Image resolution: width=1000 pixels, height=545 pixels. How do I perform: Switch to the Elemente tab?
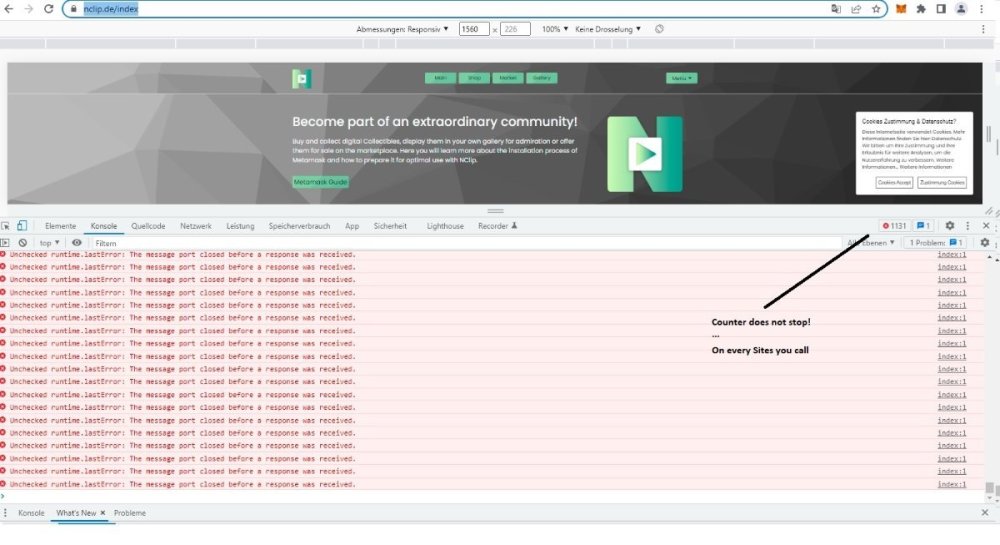[61, 226]
